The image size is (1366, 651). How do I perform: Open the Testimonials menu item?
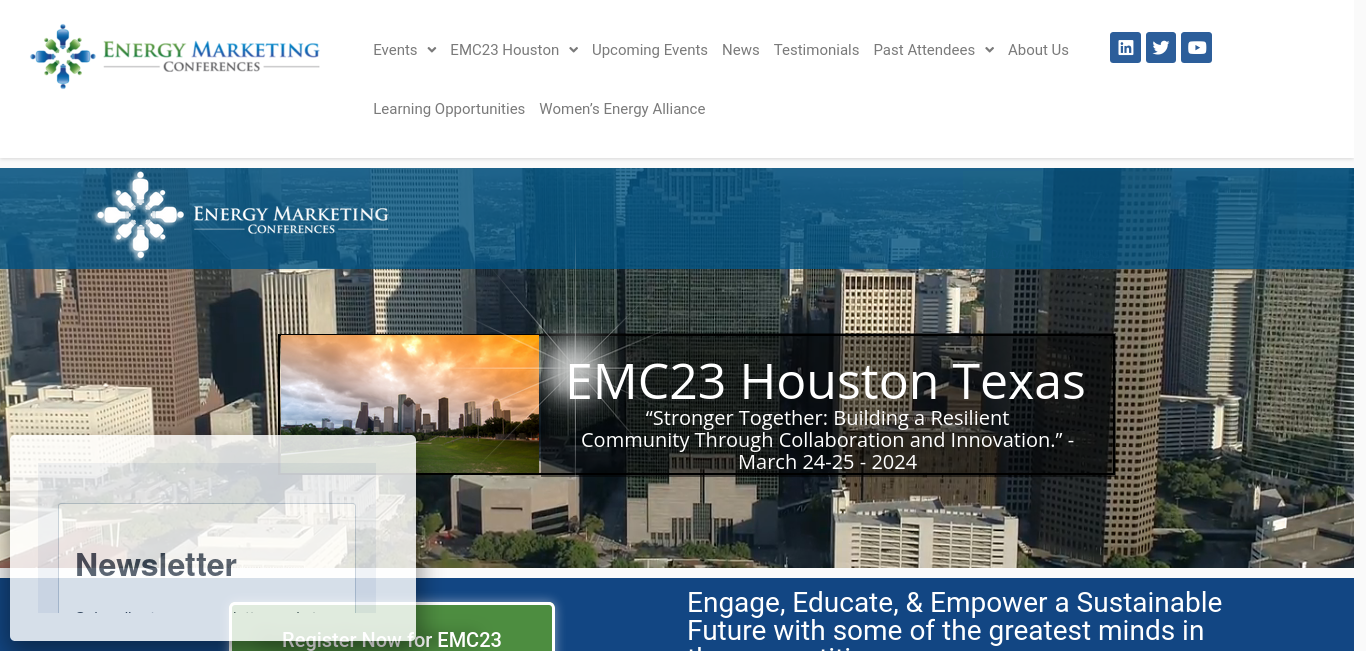pyautogui.click(x=816, y=50)
